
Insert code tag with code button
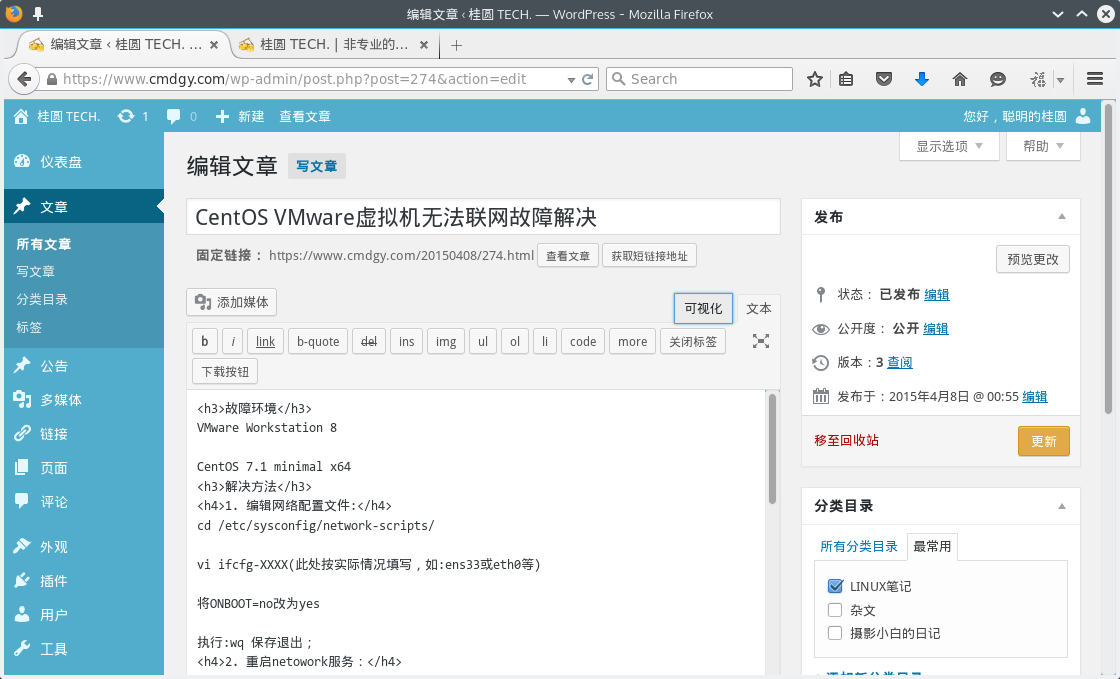(583, 341)
